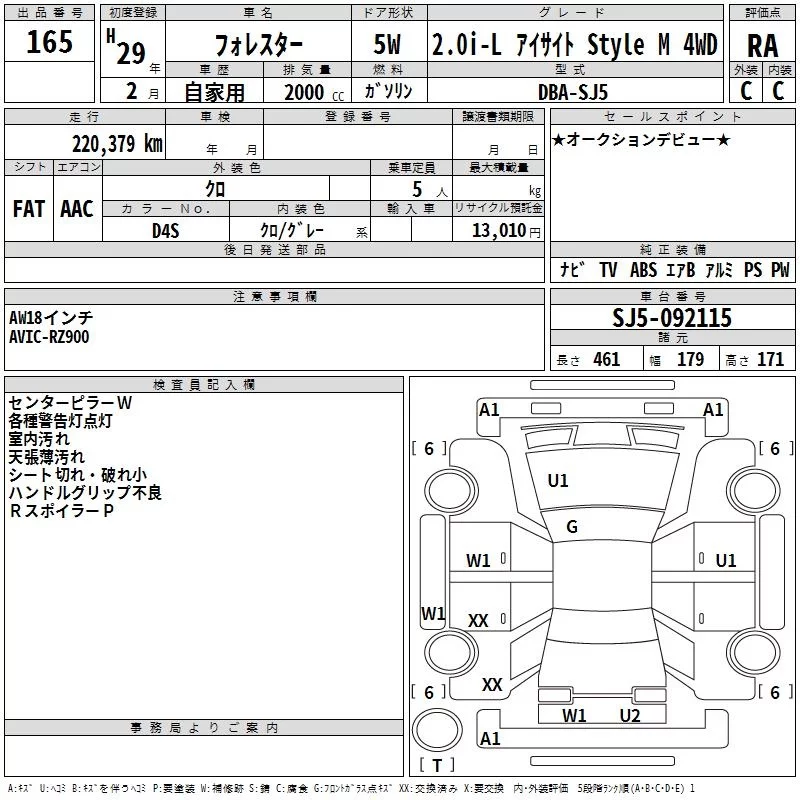Screen dimensions: 800x800
Task: Click the 5W door shape value
Action: 388,45
